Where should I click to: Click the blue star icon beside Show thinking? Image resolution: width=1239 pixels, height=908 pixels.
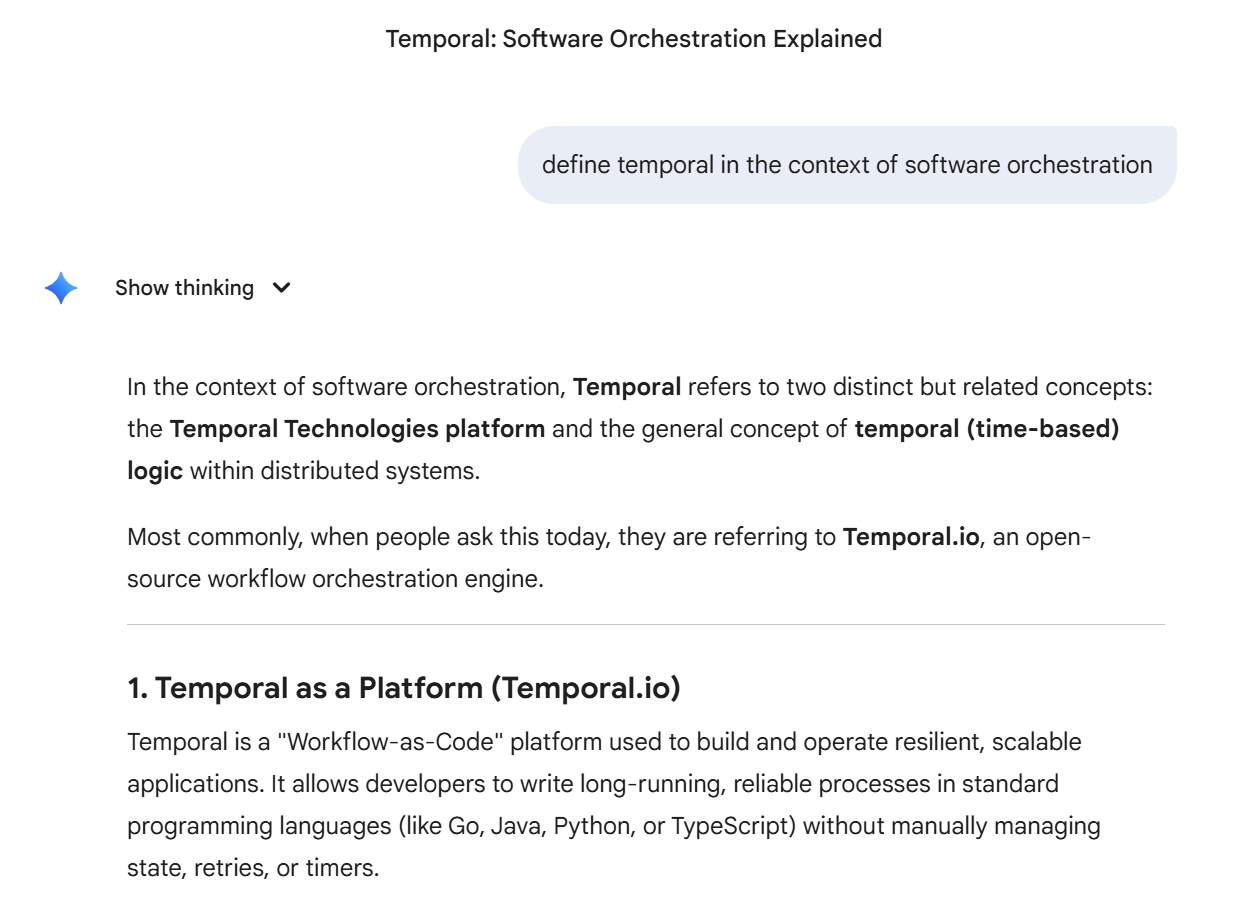(59, 288)
